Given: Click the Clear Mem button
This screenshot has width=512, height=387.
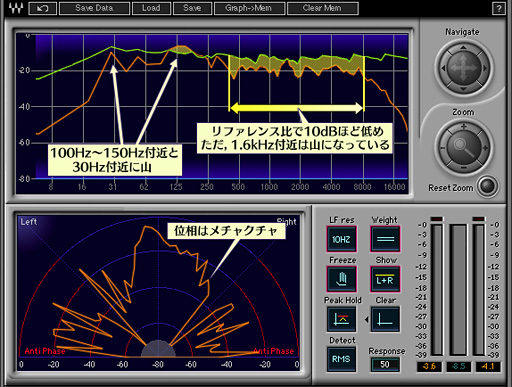Looking at the screenshot, I should [x=322, y=8].
